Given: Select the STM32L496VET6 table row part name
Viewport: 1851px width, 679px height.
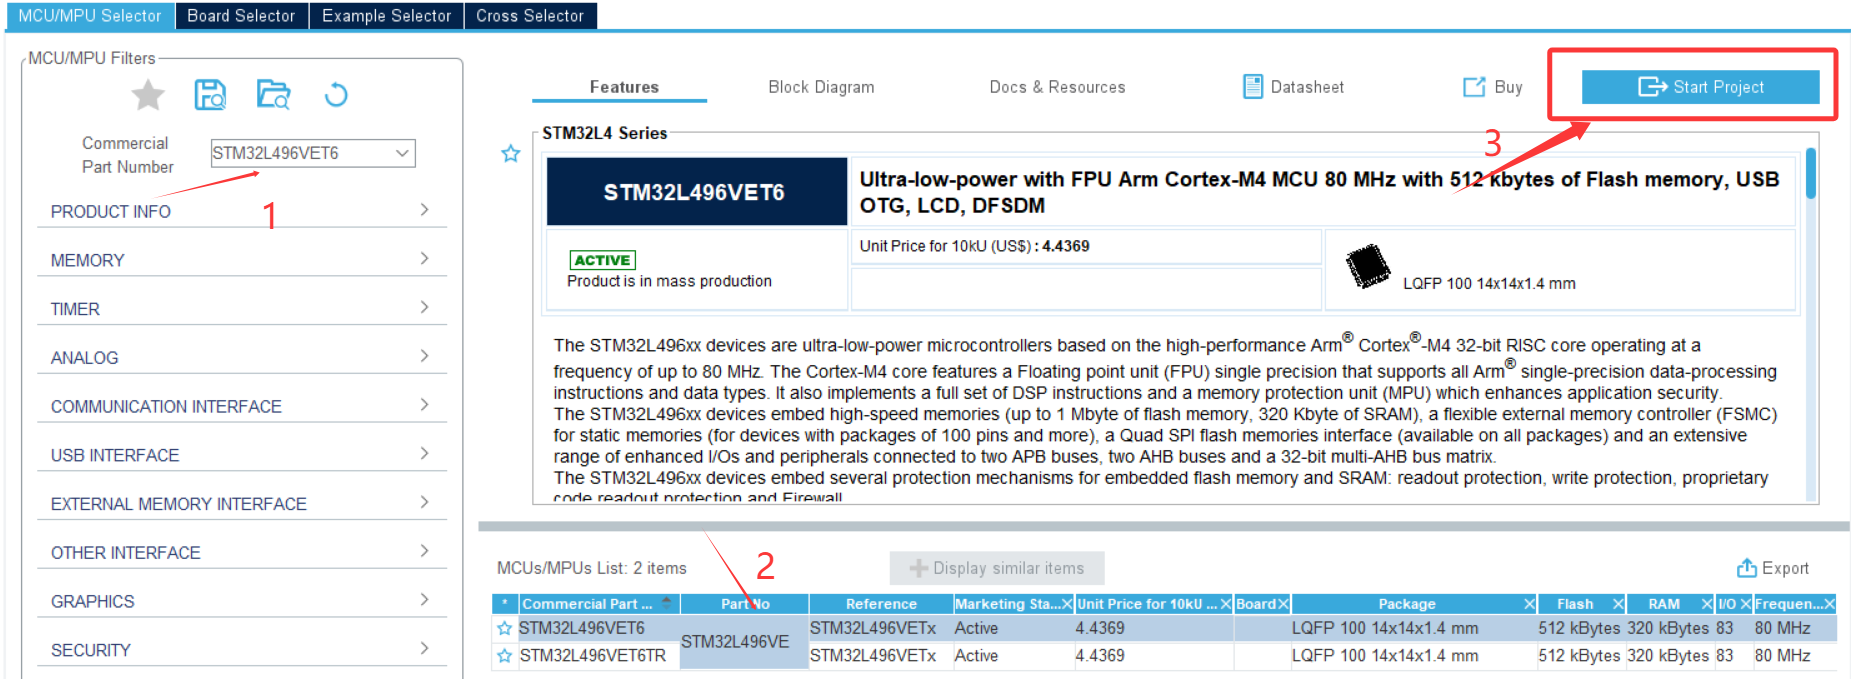Looking at the screenshot, I should [x=582, y=628].
